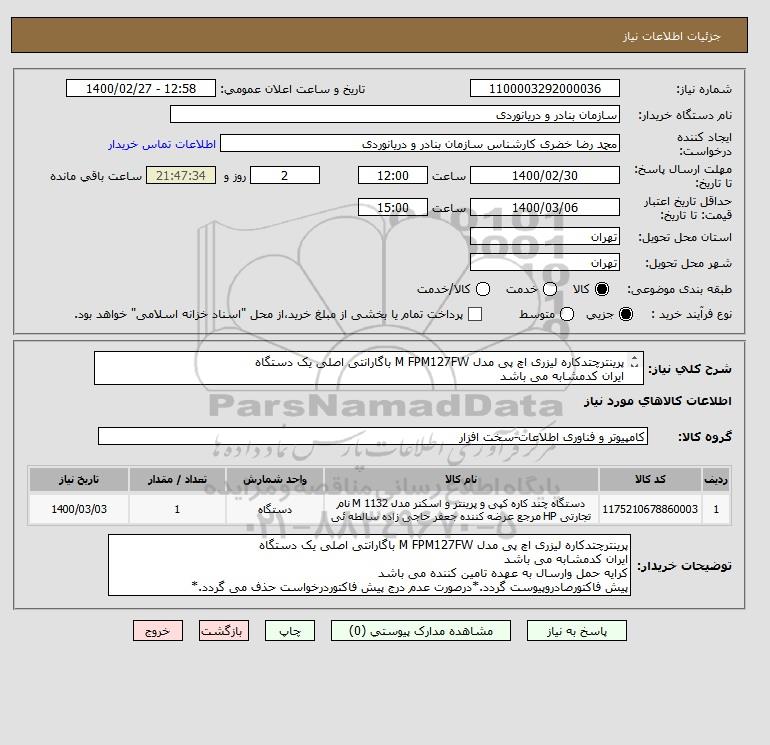
Task: Click the گروه کالا field
Action: click(373, 436)
